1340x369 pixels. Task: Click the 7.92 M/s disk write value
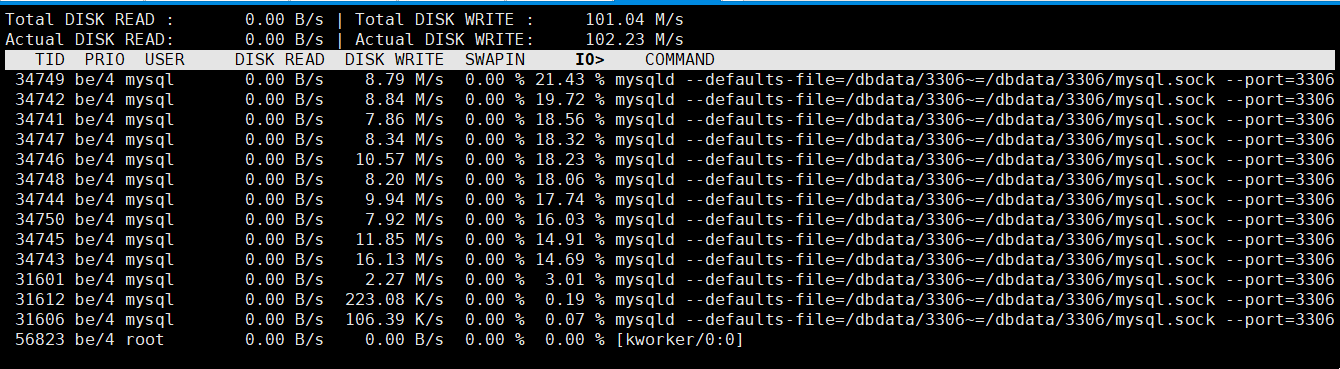tap(405, 220)
